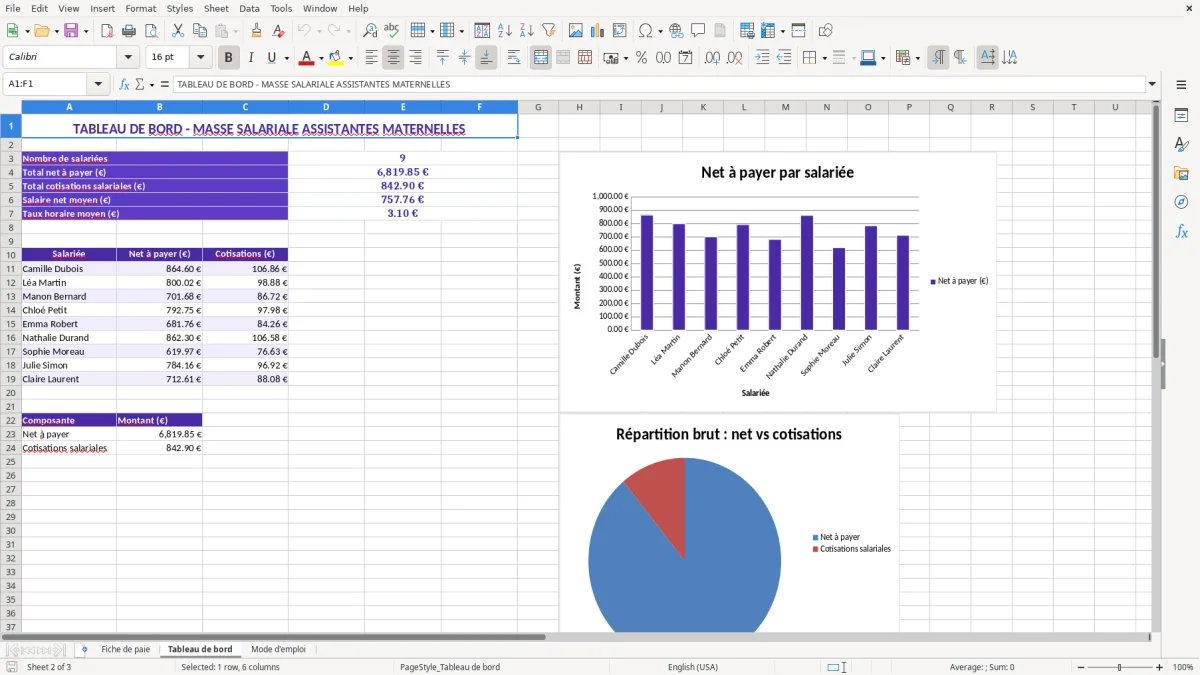Open the Font Name dropdown
This screenshot has width=1200, height=675.
pos(128,58)
